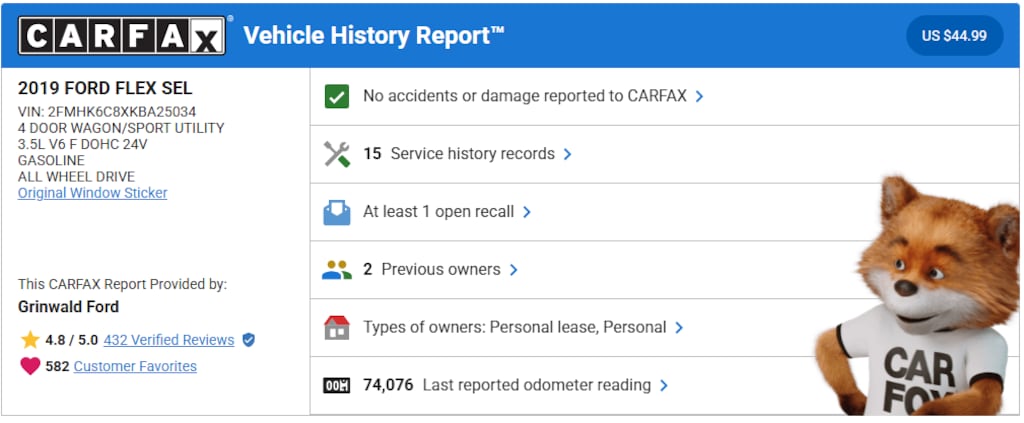Image resolution: width=1024 pixels, height=423 pixels.
Task: Expand the 15 service history records chevron
Action: (567, 154)
